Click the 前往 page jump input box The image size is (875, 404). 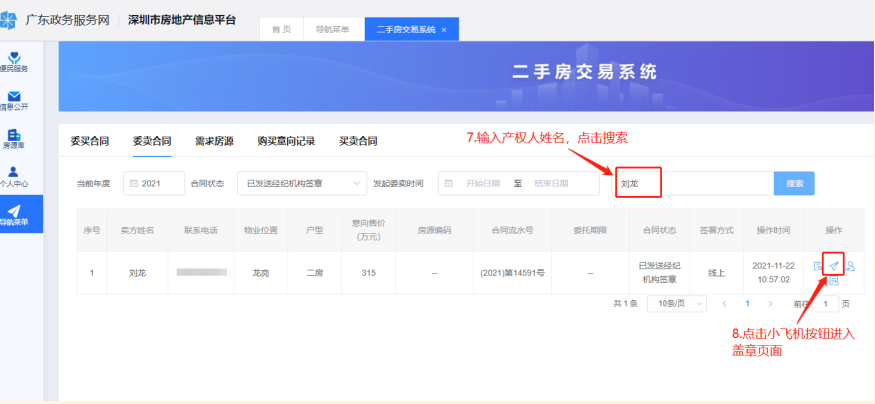tap(825, 304)
